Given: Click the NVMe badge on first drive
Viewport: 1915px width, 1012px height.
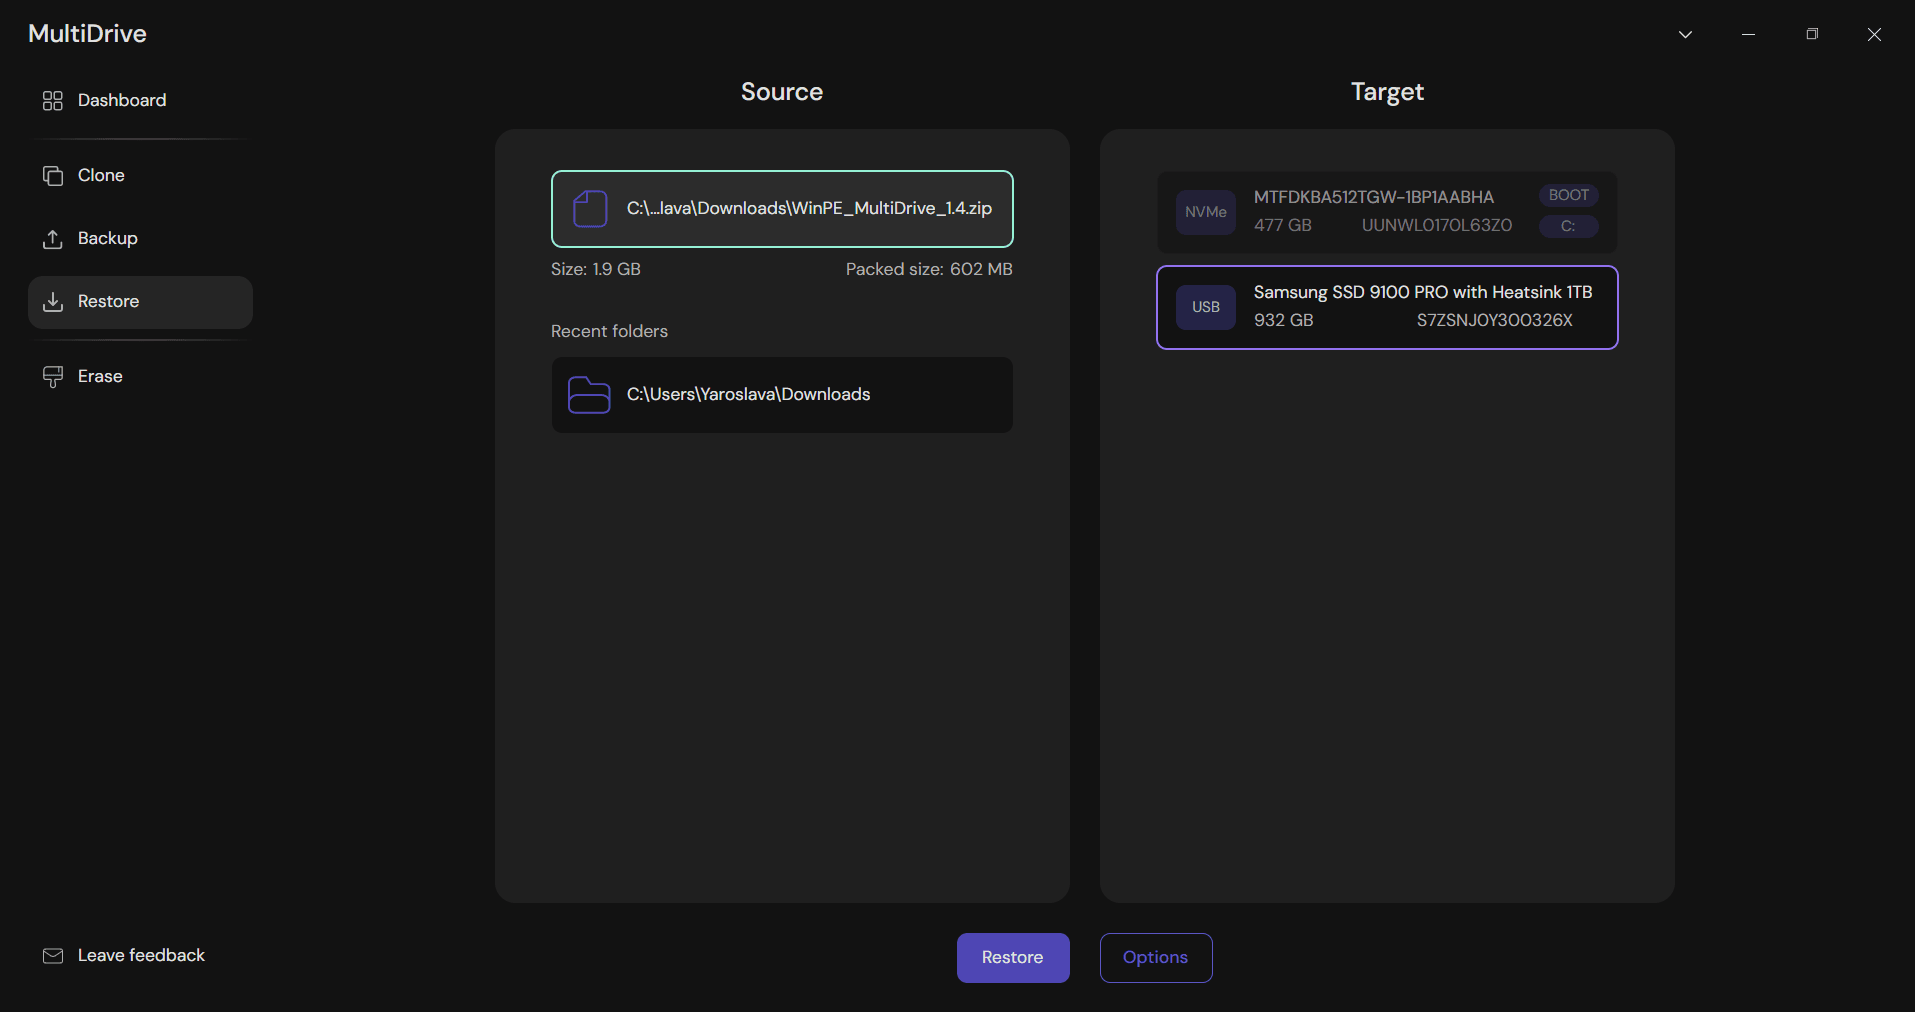Looking at the screenshot, I should (1206, 212).
